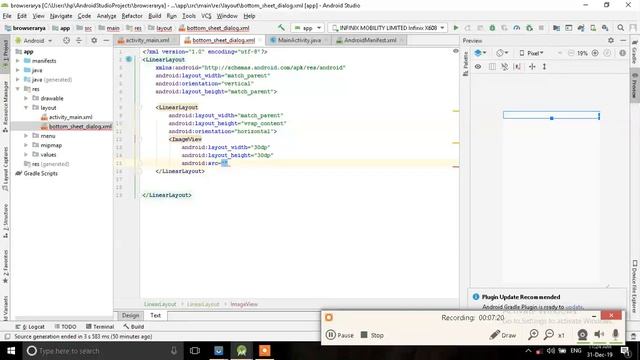
Task: Open the Profiler gauge icon in toolbar
Action: (517, 28)
